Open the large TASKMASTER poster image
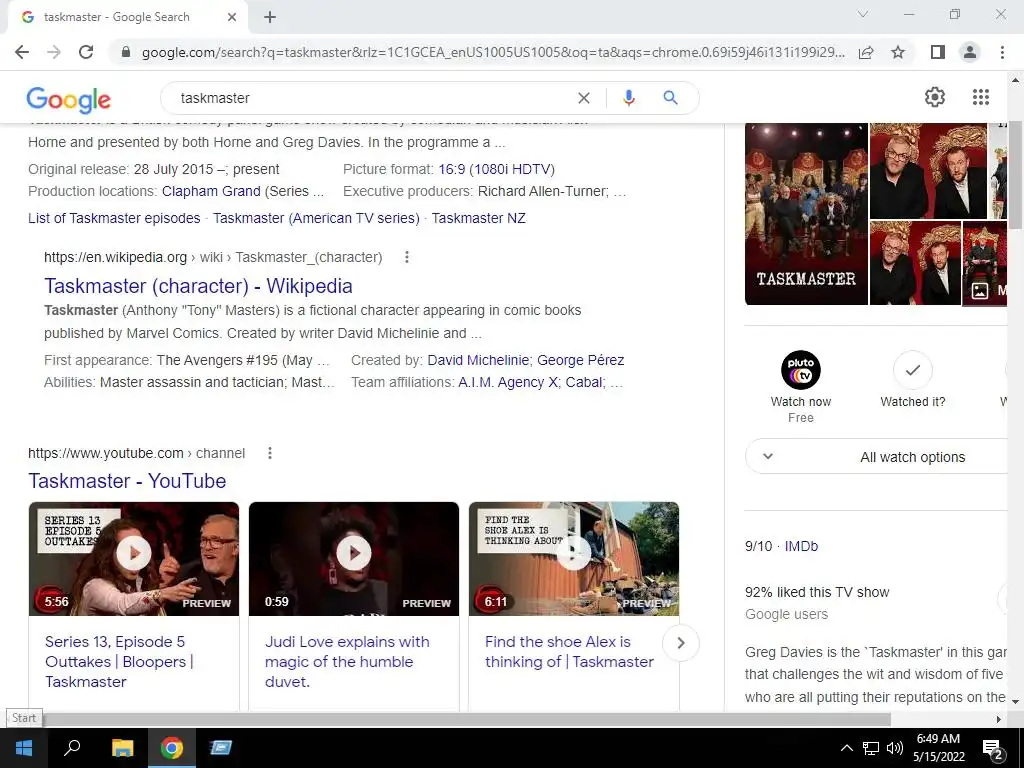 point(807,214)
